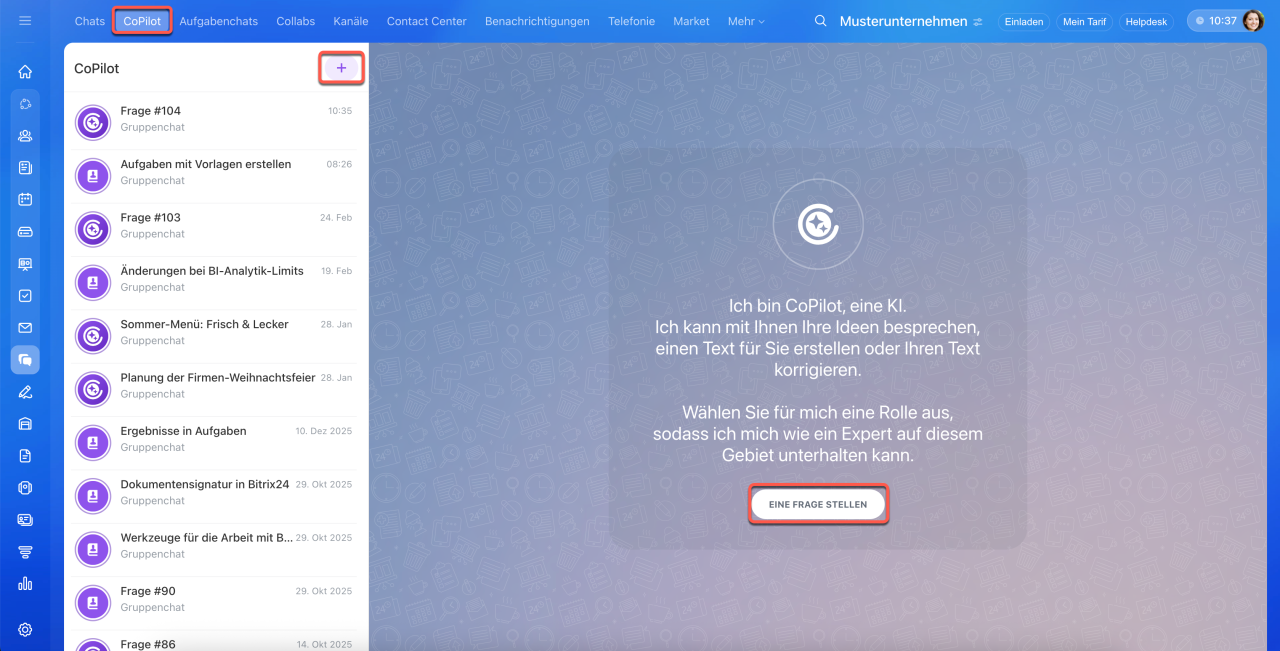Screen dimensions: 1280x651
Task: Go to the home icon in the sidebar
Action: coord(25,72)
